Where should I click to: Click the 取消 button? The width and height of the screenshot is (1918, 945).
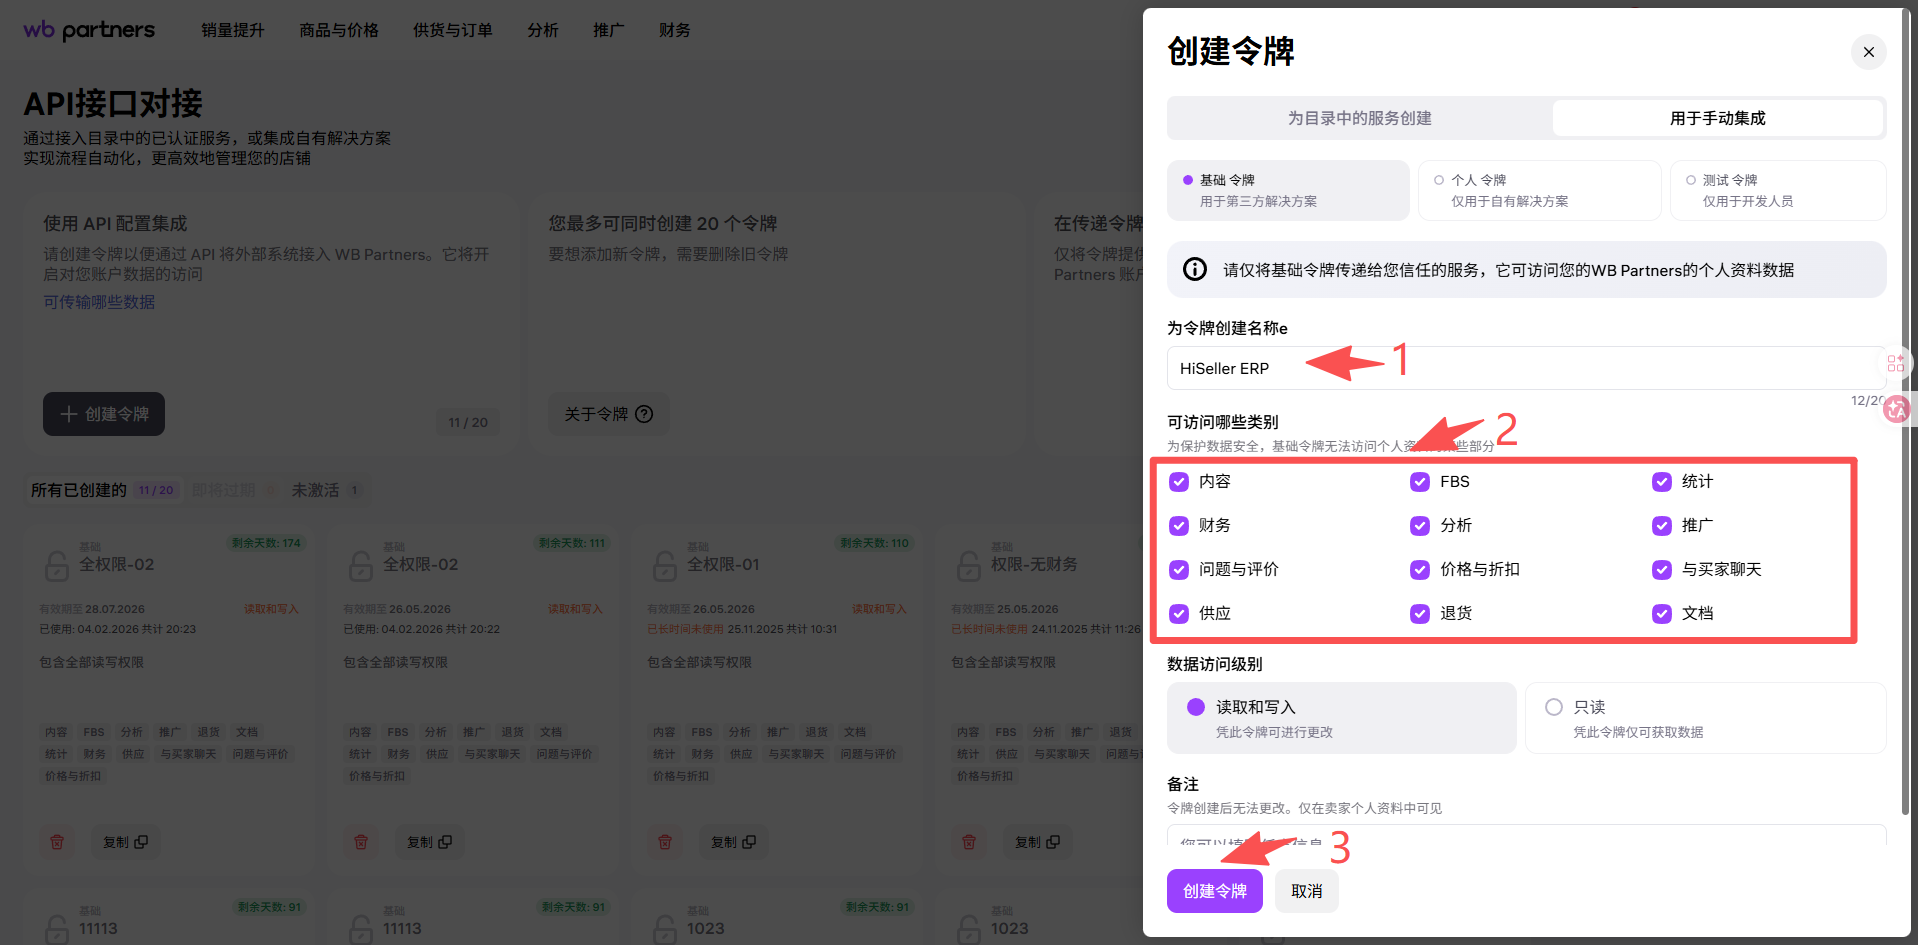click(1306, 891)
